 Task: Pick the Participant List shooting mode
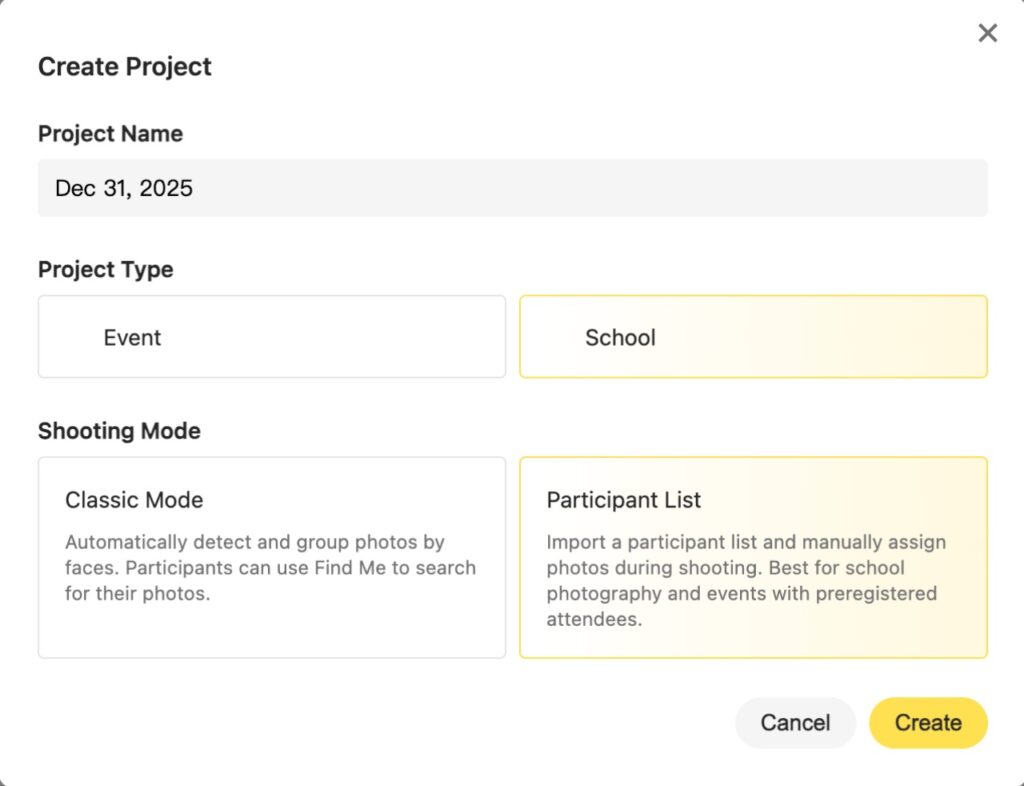[753, 557]
